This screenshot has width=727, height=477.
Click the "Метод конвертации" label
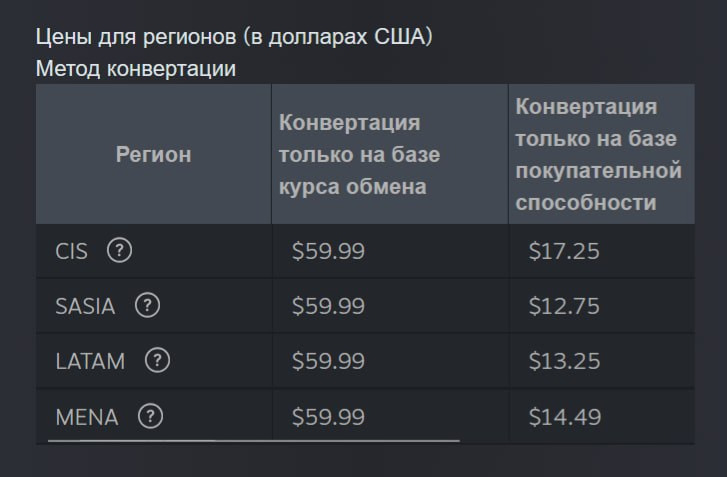[x=136, y=69]
